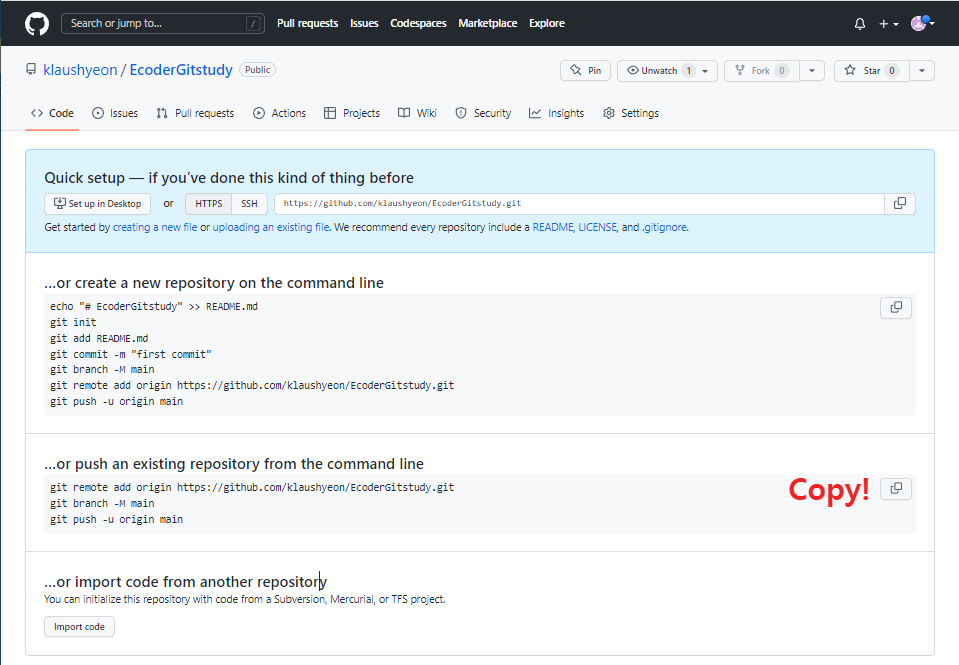The image size is (959, 665).
Task: Open the Actions tab
Action: pos(280,113)
